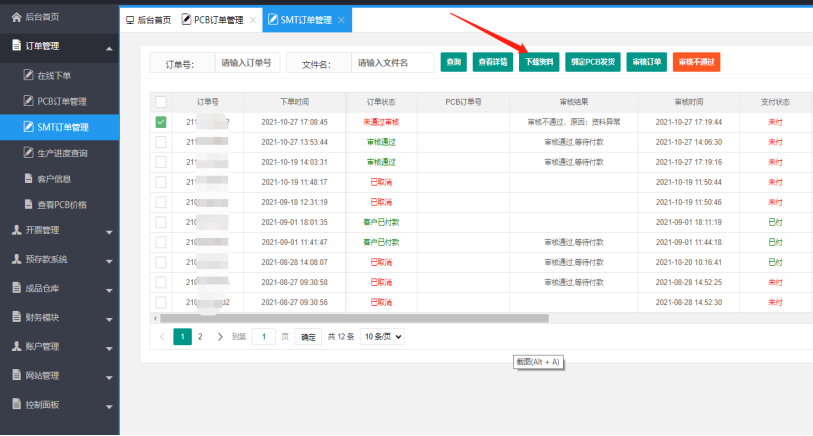Go to next page using arrow icon
This screenshot has height=436, width=813.
click(x=220, y=337)
